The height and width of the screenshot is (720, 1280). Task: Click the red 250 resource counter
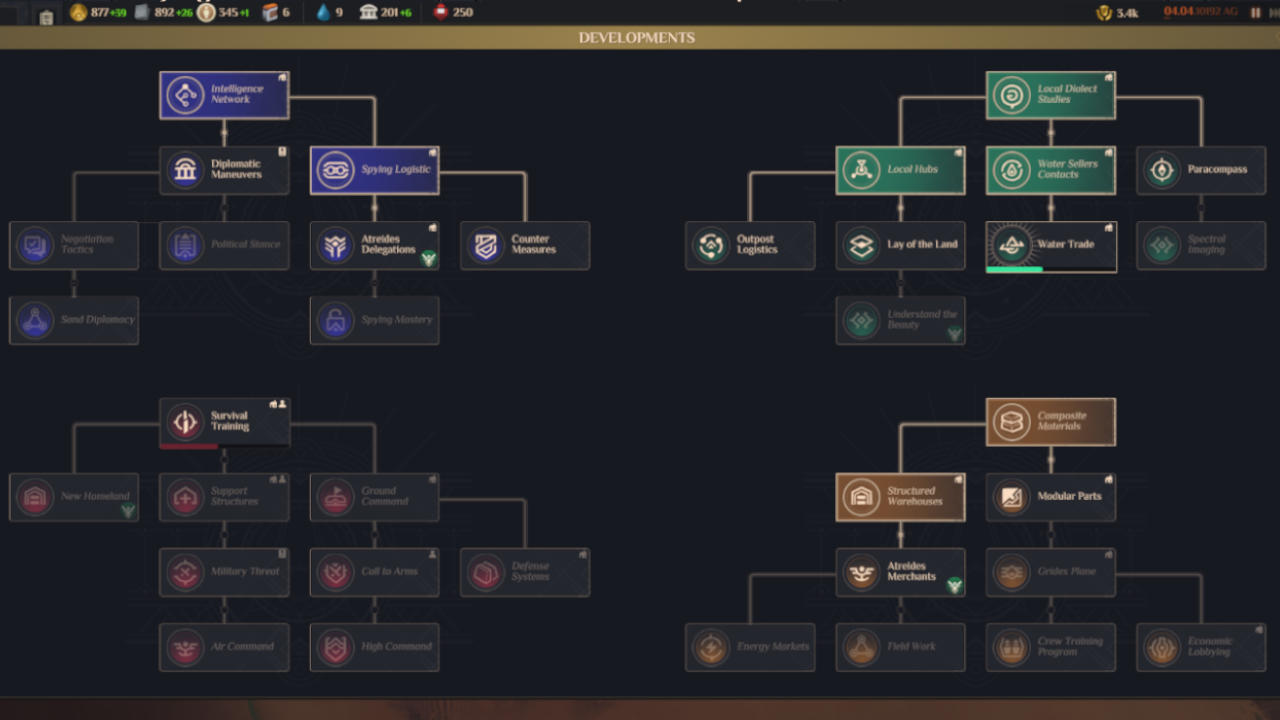click(x=453, y=13)
